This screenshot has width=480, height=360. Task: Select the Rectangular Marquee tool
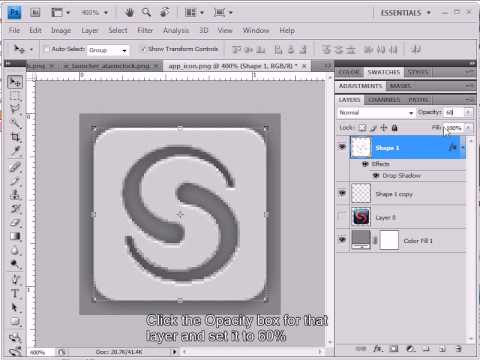click(15, 96)
